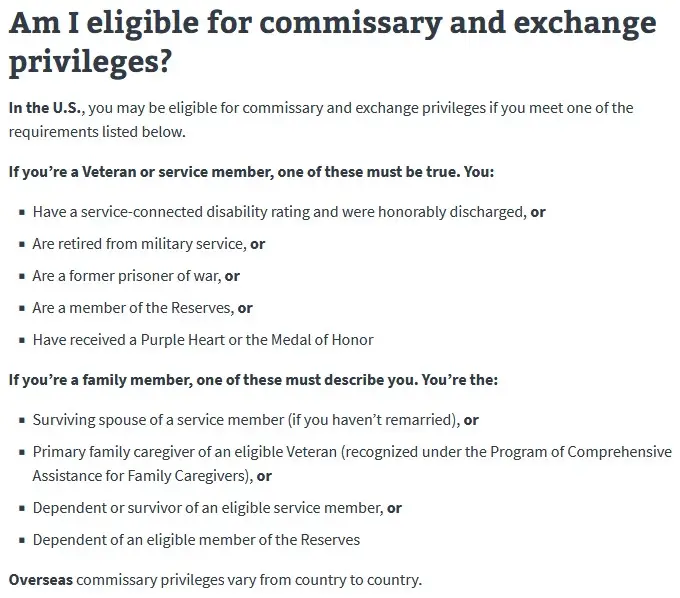Click the "Surviving spouse of a service member" item

[x=246, y=420]
